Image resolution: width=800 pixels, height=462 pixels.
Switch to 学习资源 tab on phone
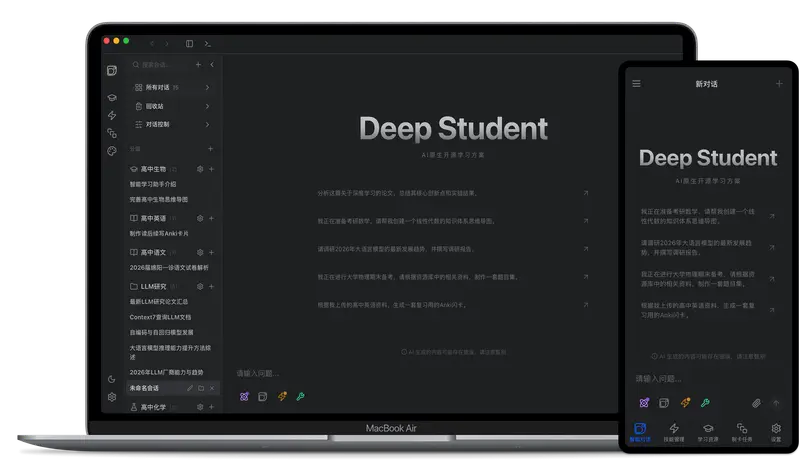click(708, 432)
